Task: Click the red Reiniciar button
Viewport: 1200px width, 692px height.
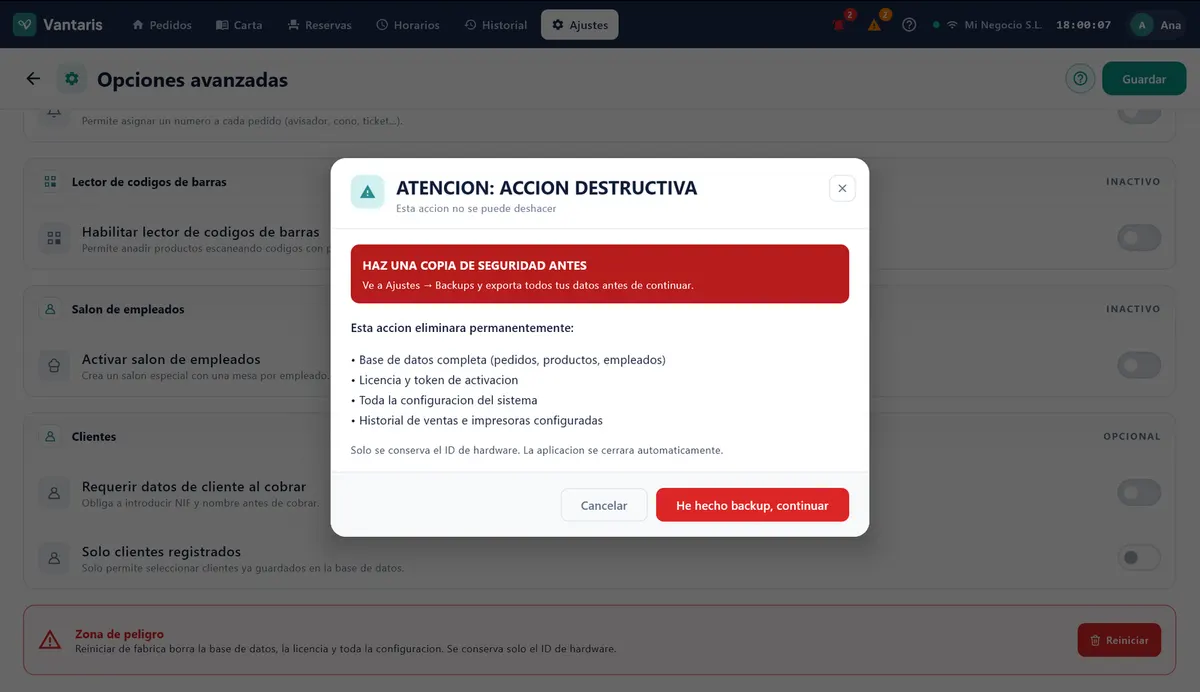Action: pos(1119,640)
